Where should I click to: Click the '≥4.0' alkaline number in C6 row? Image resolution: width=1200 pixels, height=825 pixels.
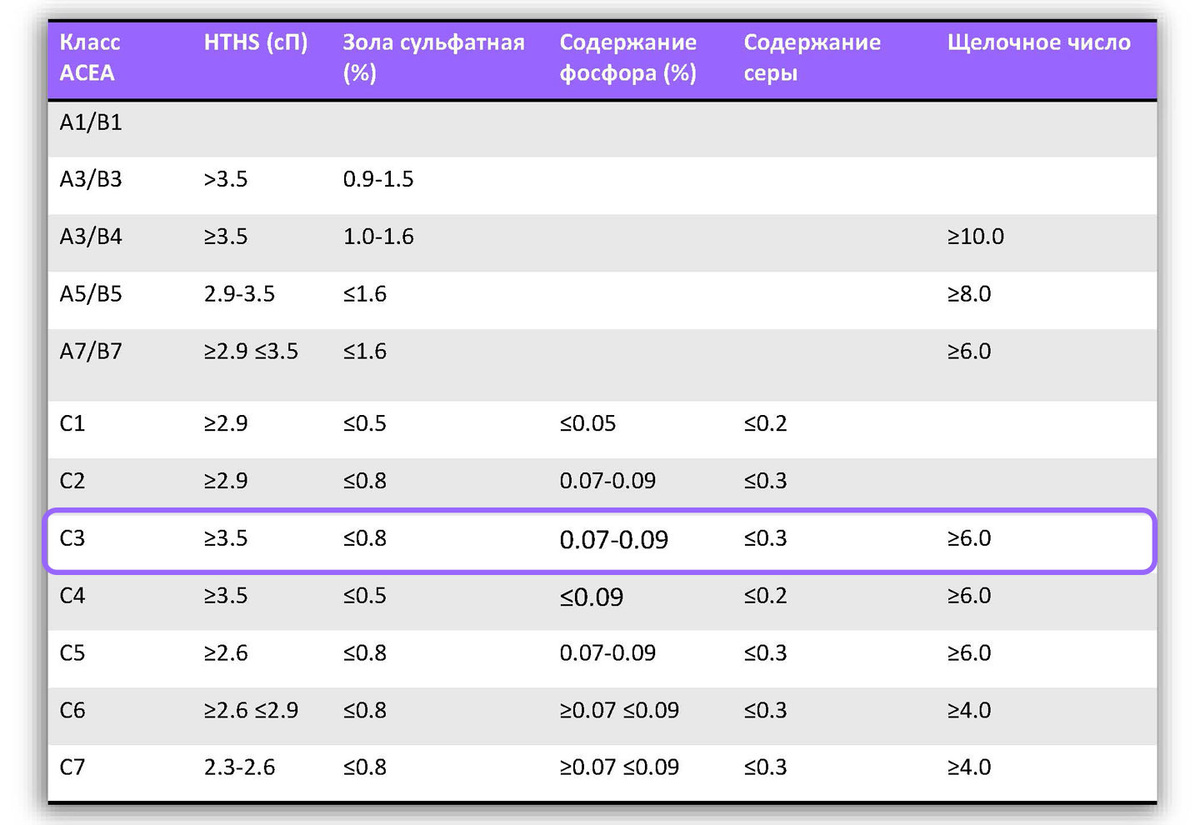pyautogui.click(x=969, y=710)
